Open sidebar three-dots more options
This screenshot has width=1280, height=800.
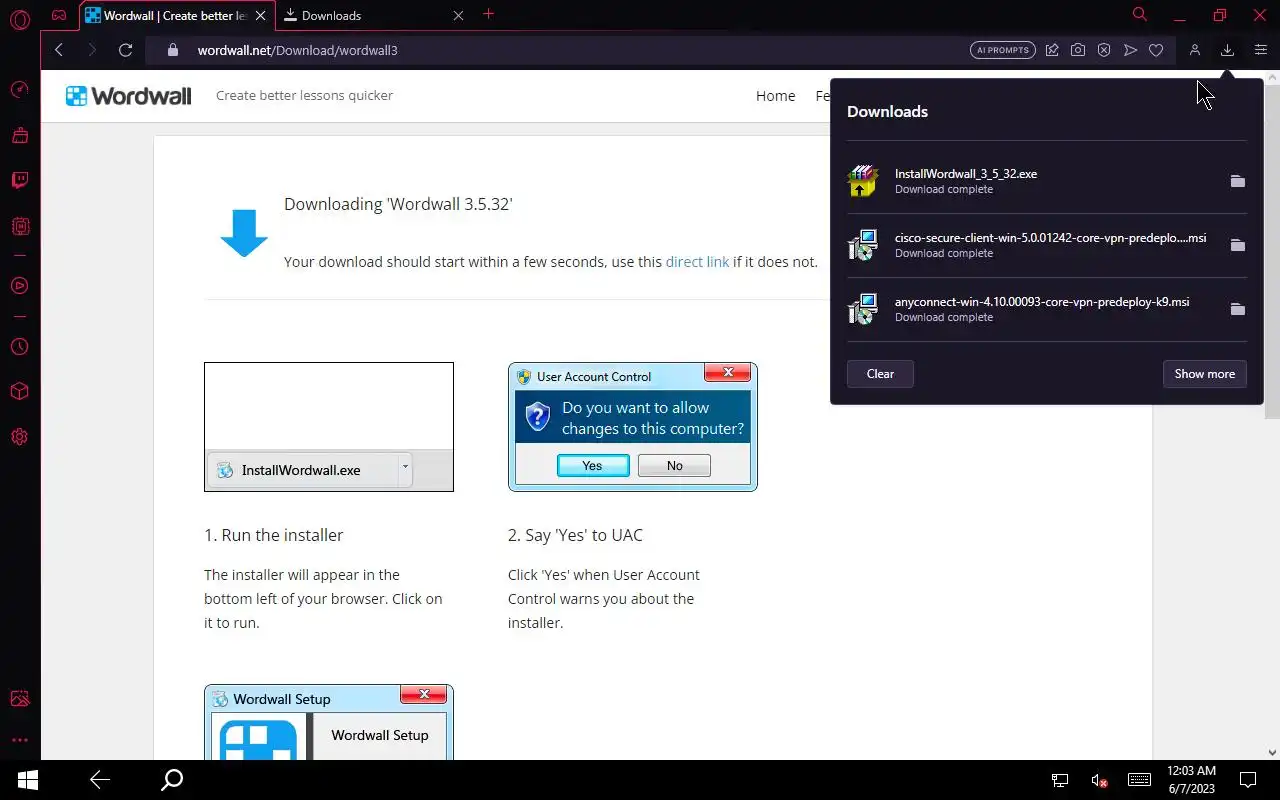[19, 741]
